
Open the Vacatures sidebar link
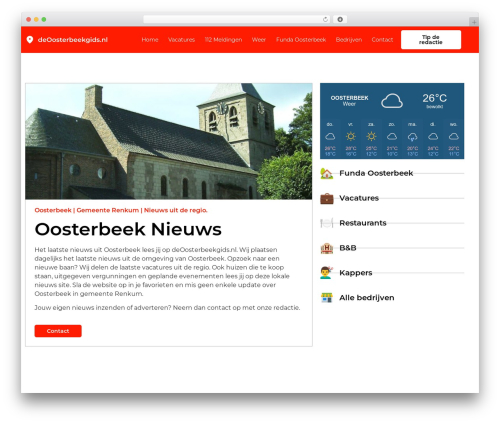click(359, 198)
